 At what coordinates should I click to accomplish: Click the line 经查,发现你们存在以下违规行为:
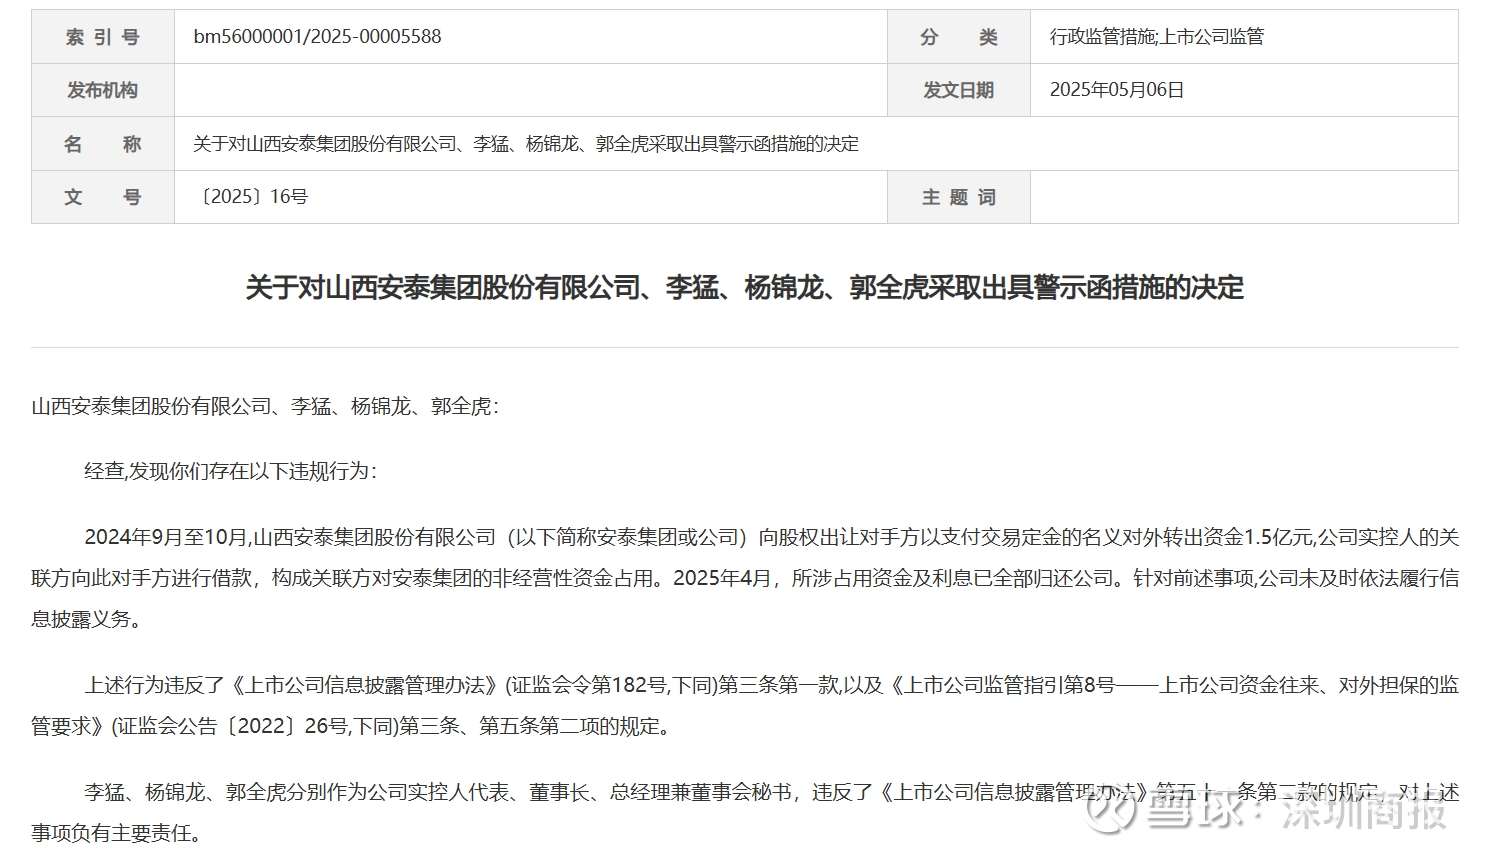click(231, 471)
